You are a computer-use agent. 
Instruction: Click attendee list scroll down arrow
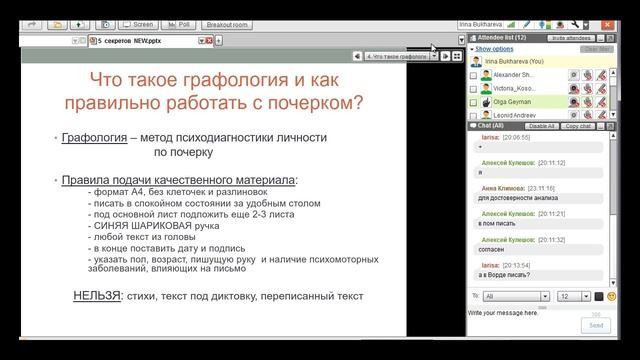(x=613, y=115)
